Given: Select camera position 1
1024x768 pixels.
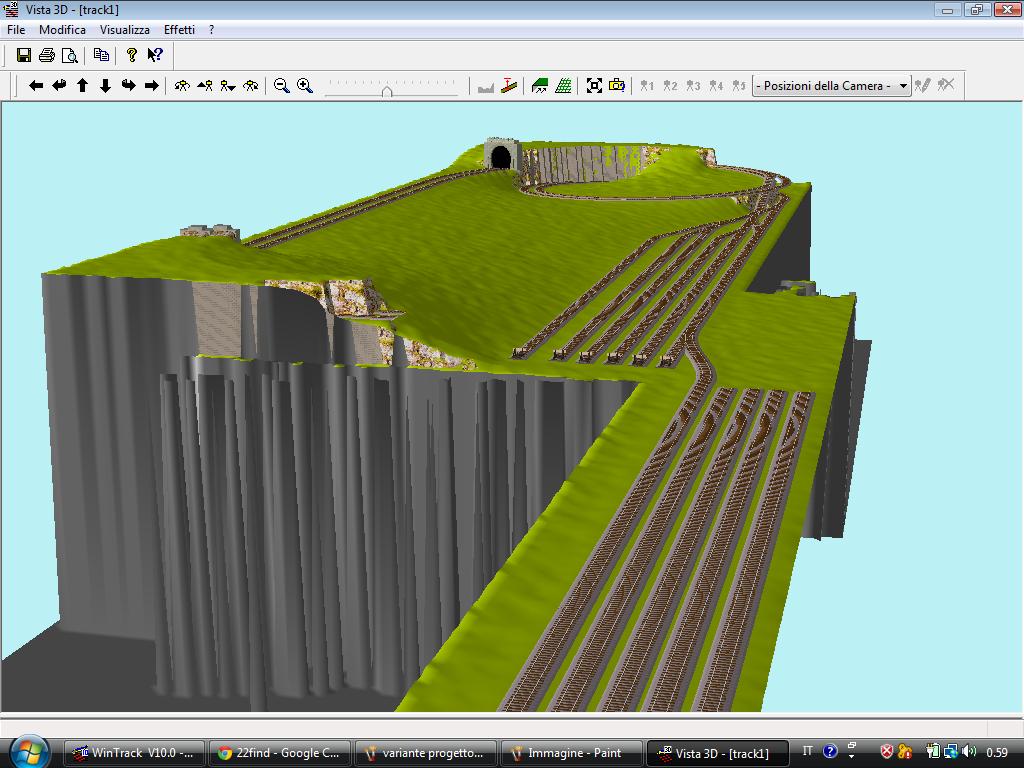Looking at the screenshot, I should click(x=647, y=86).
